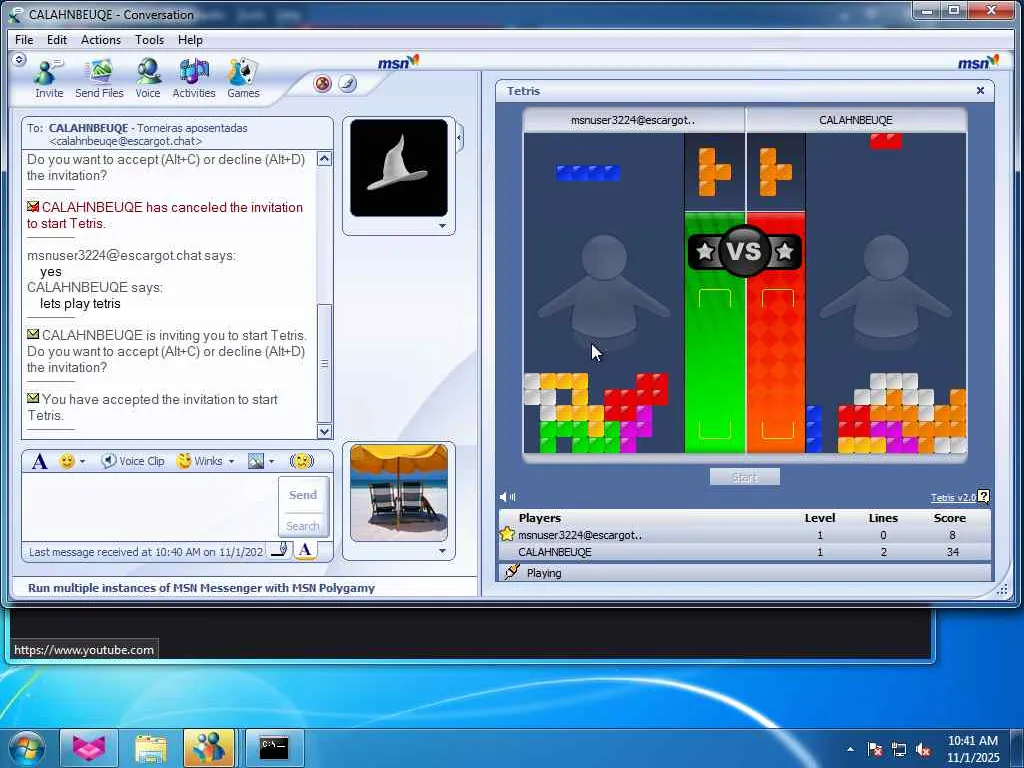The width and height of the screenshot is (1024, 768).
Task: Collapse the toolbar with the round arrow
Action: click(19, 60)
